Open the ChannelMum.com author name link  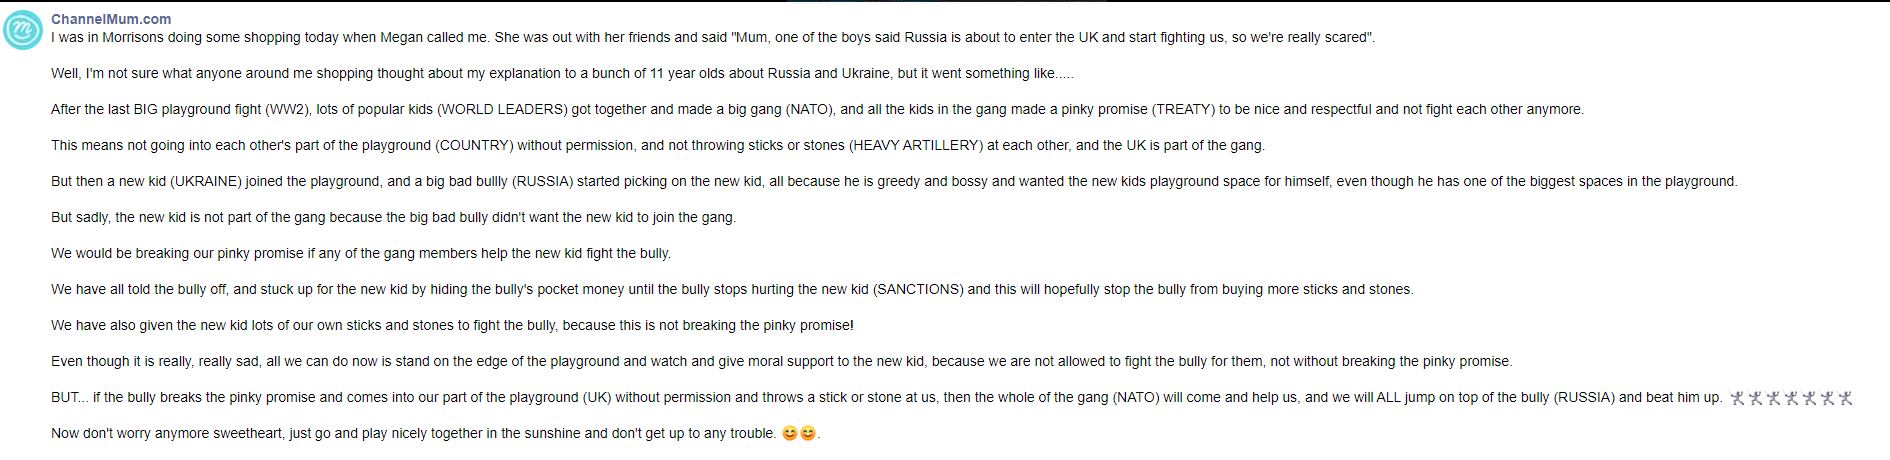pyautogui.click(x=111, y=19)
